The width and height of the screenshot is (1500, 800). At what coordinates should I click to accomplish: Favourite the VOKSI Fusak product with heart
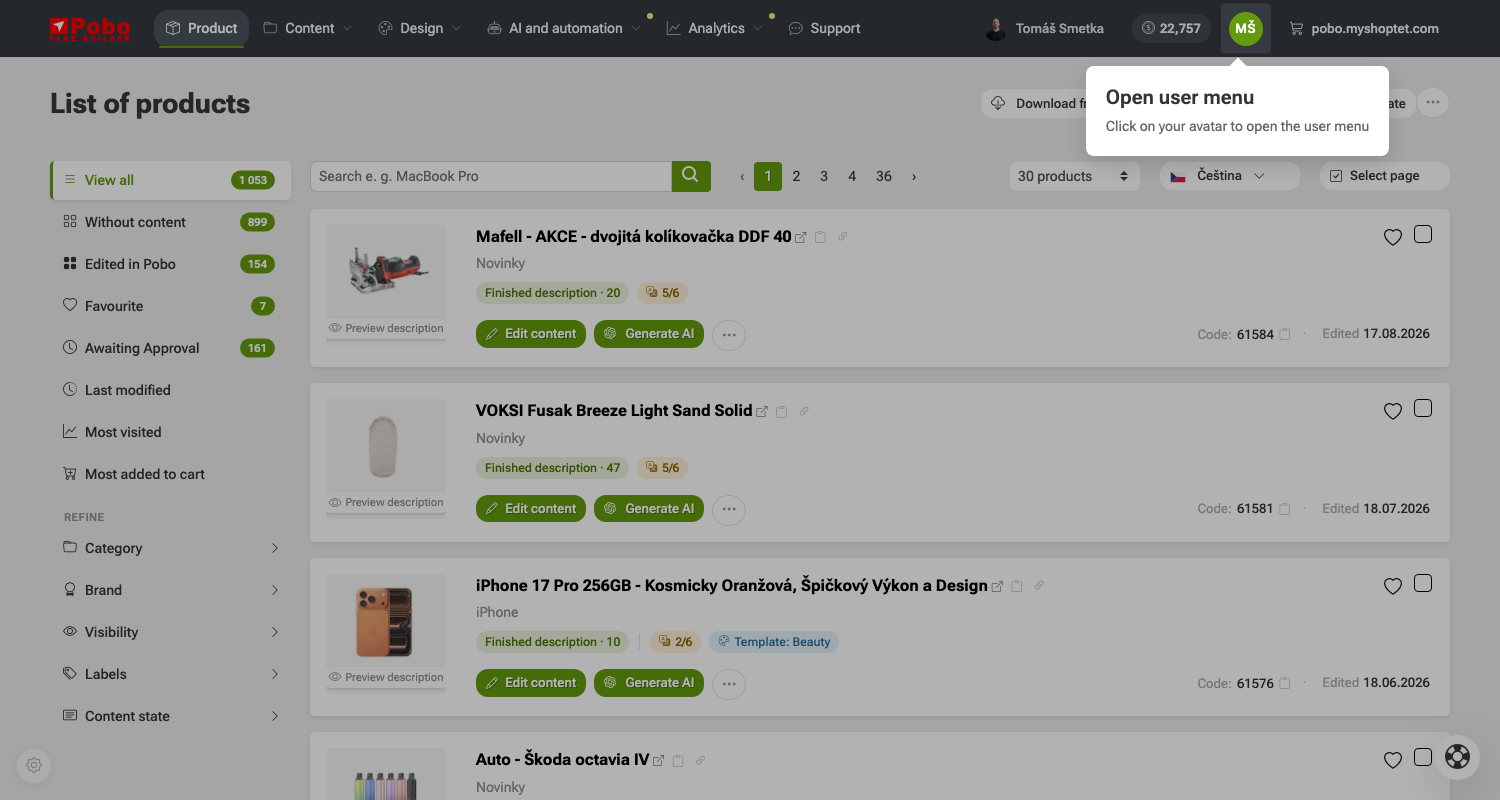coord(1393,411)
